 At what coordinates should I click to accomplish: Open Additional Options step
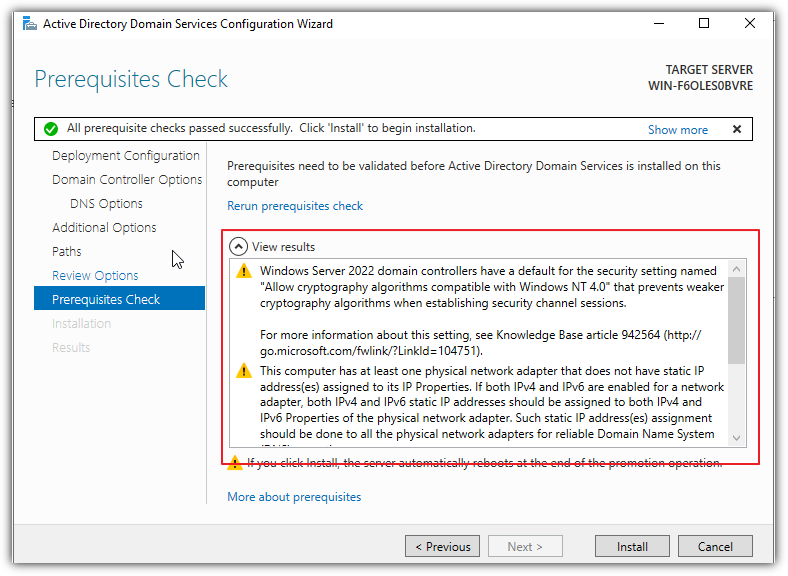[x=104, y=228]
